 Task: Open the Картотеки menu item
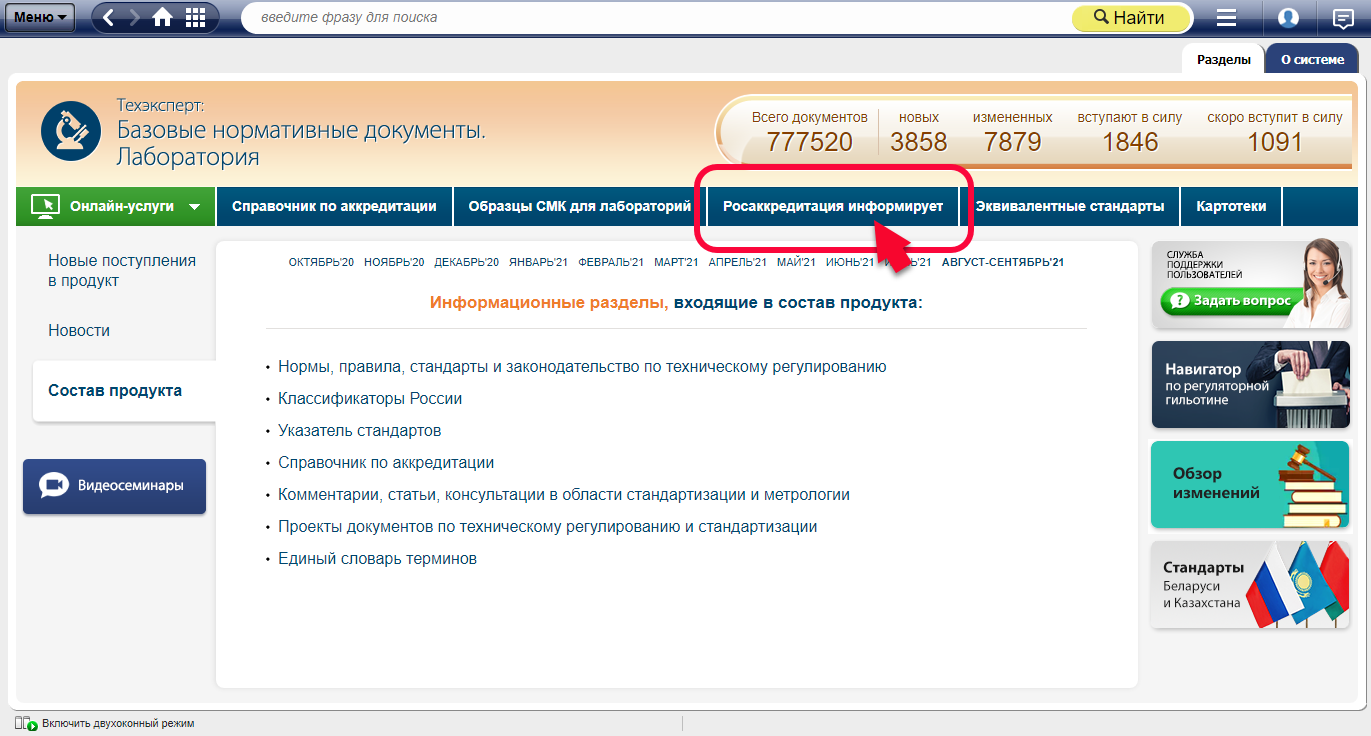pyautogui.click(x=1231, y=206)
